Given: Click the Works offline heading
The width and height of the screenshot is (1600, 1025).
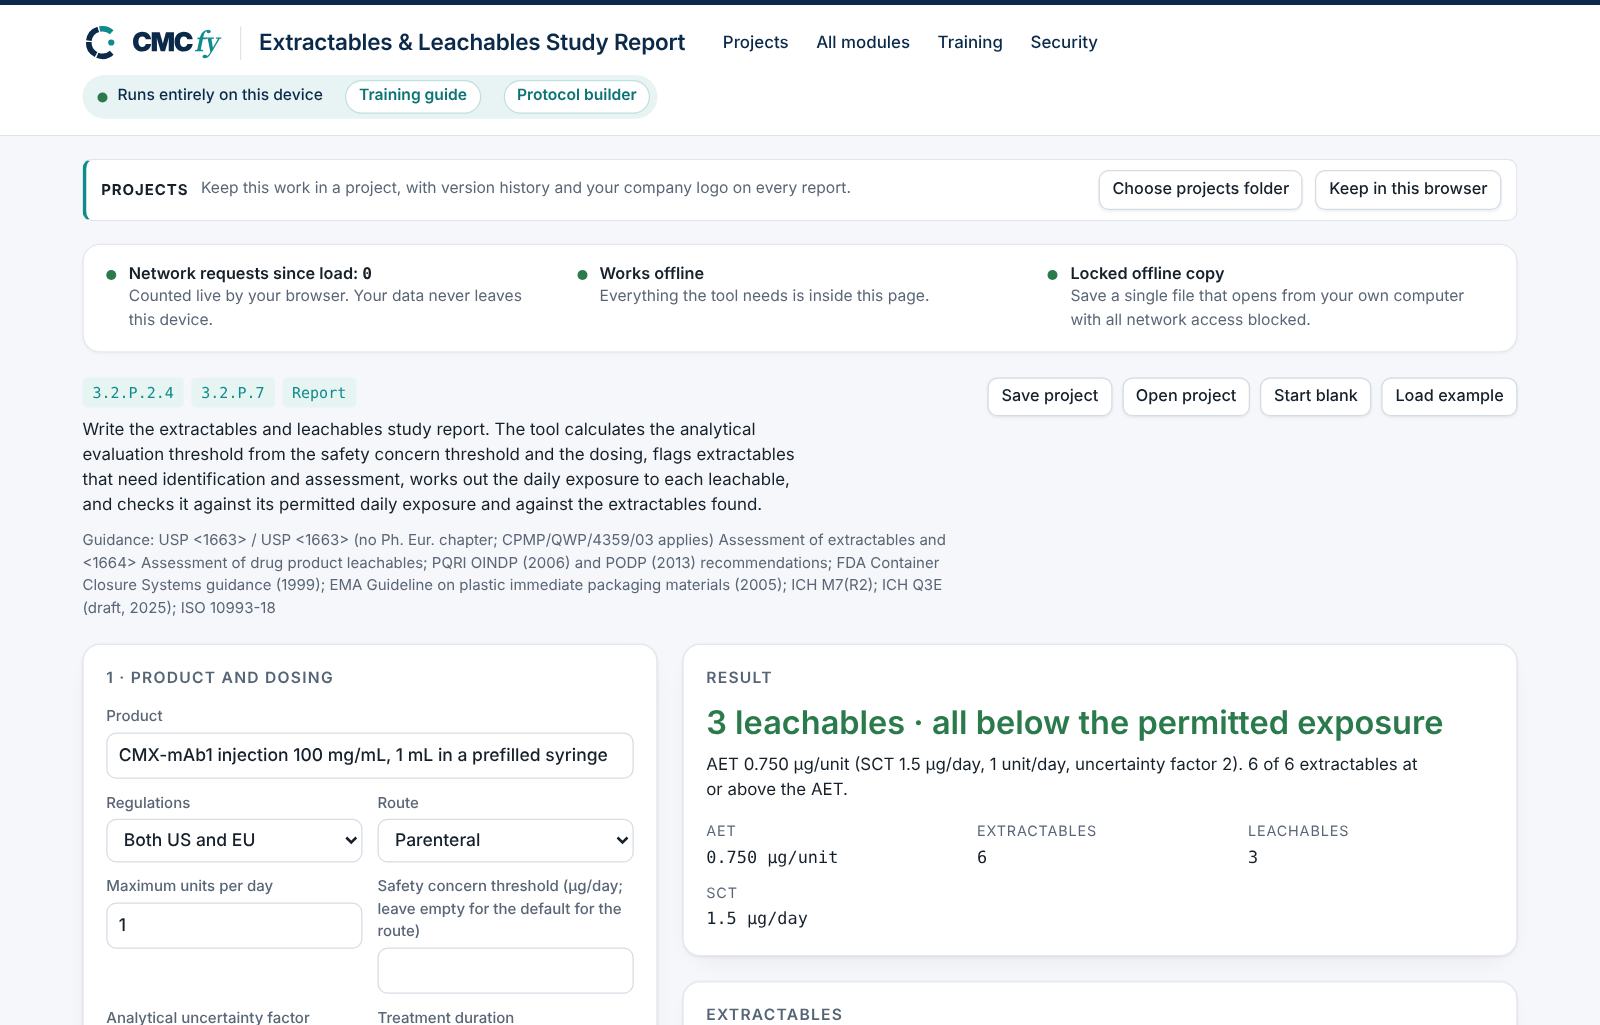Looking at the screenshot, I should tap(652, 273).
